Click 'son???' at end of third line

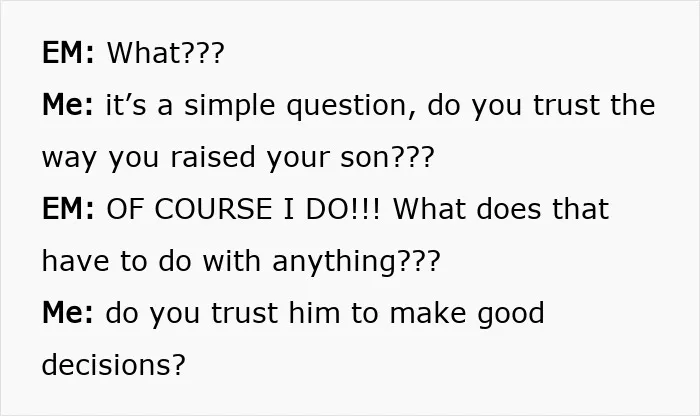[x=387, y=158]
